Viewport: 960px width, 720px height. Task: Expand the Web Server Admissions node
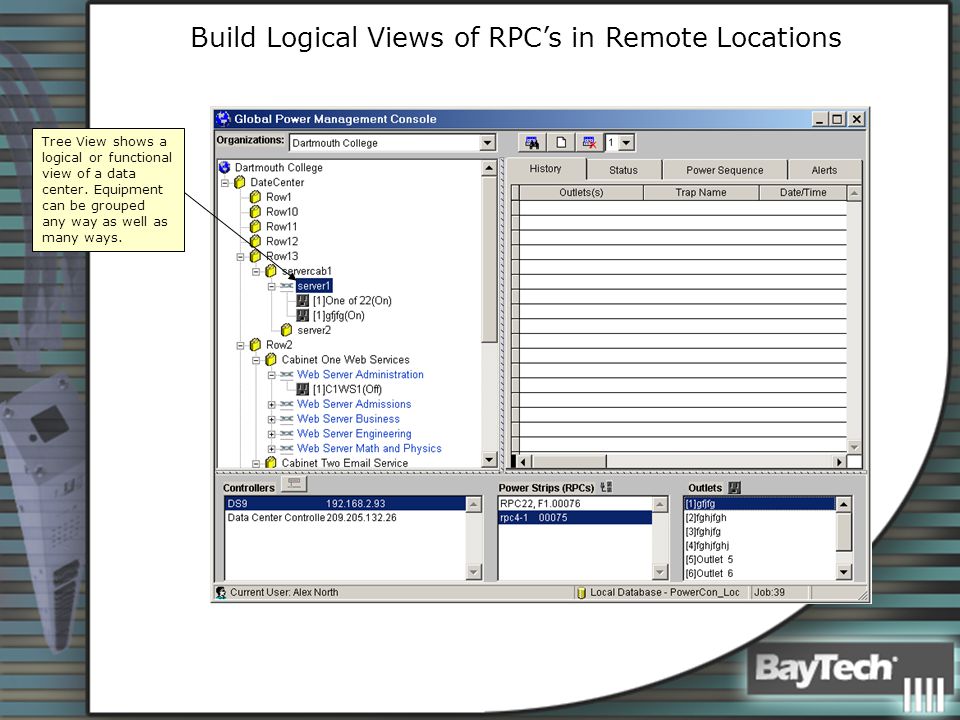271,404
